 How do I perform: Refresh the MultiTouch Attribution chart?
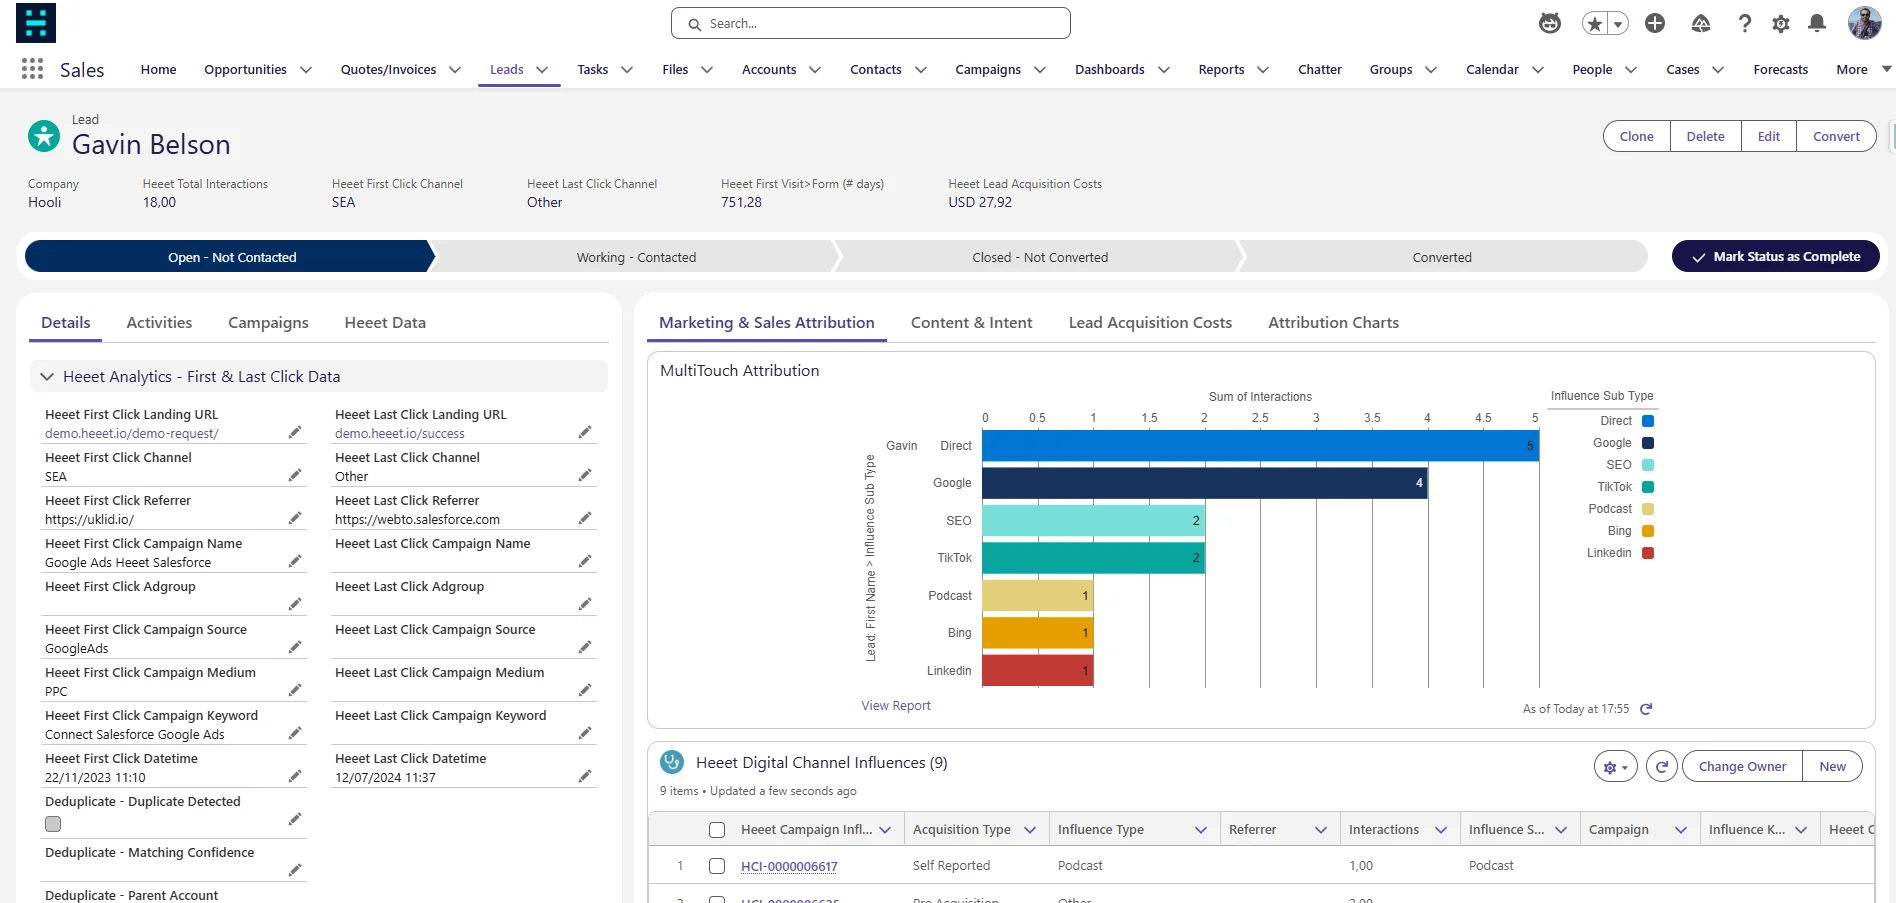pos(1646,709)
